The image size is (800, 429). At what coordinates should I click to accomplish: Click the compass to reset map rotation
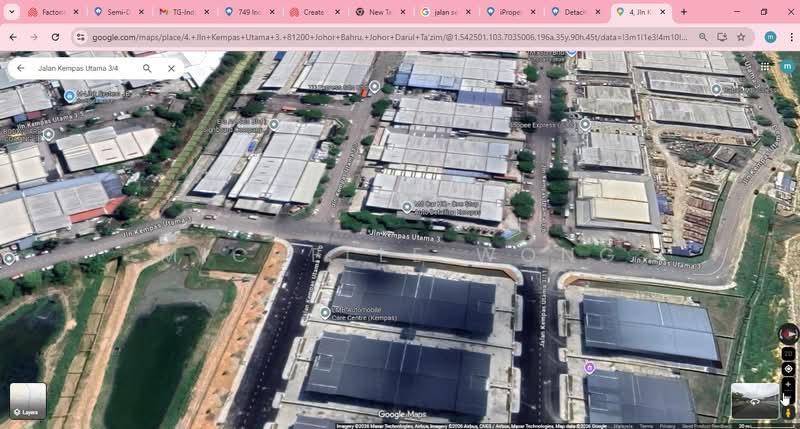(x=788, y=335)
